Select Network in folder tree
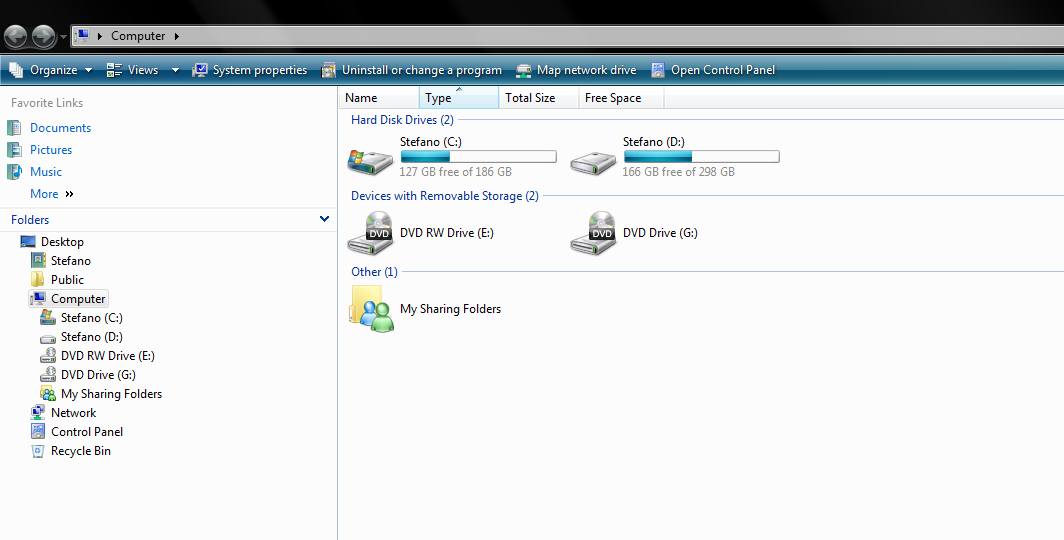This screenshot has width=1064, height=540. (73, 412)
